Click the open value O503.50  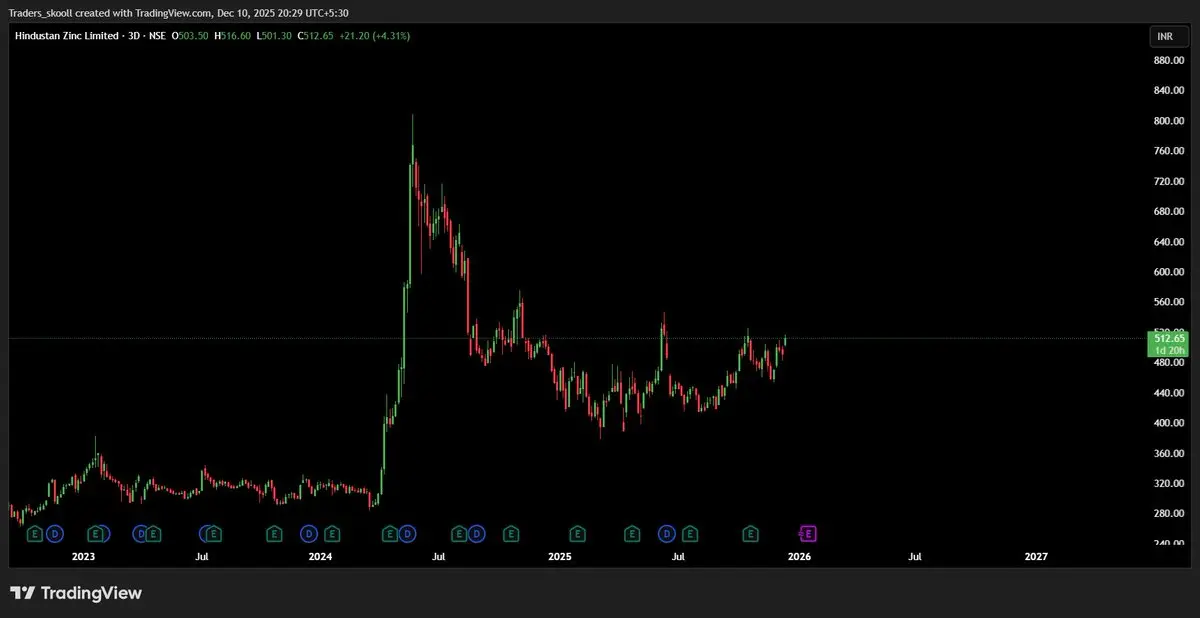pyautogui.click(x=190, y=36)
